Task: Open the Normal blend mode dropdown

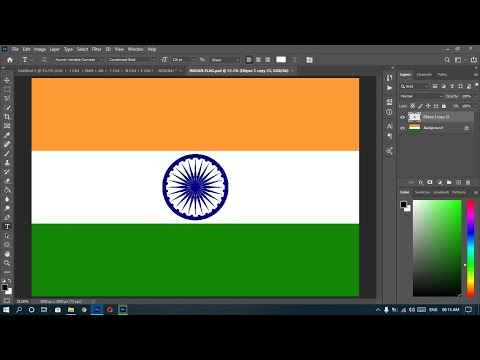Action: [x=421, y=96]
